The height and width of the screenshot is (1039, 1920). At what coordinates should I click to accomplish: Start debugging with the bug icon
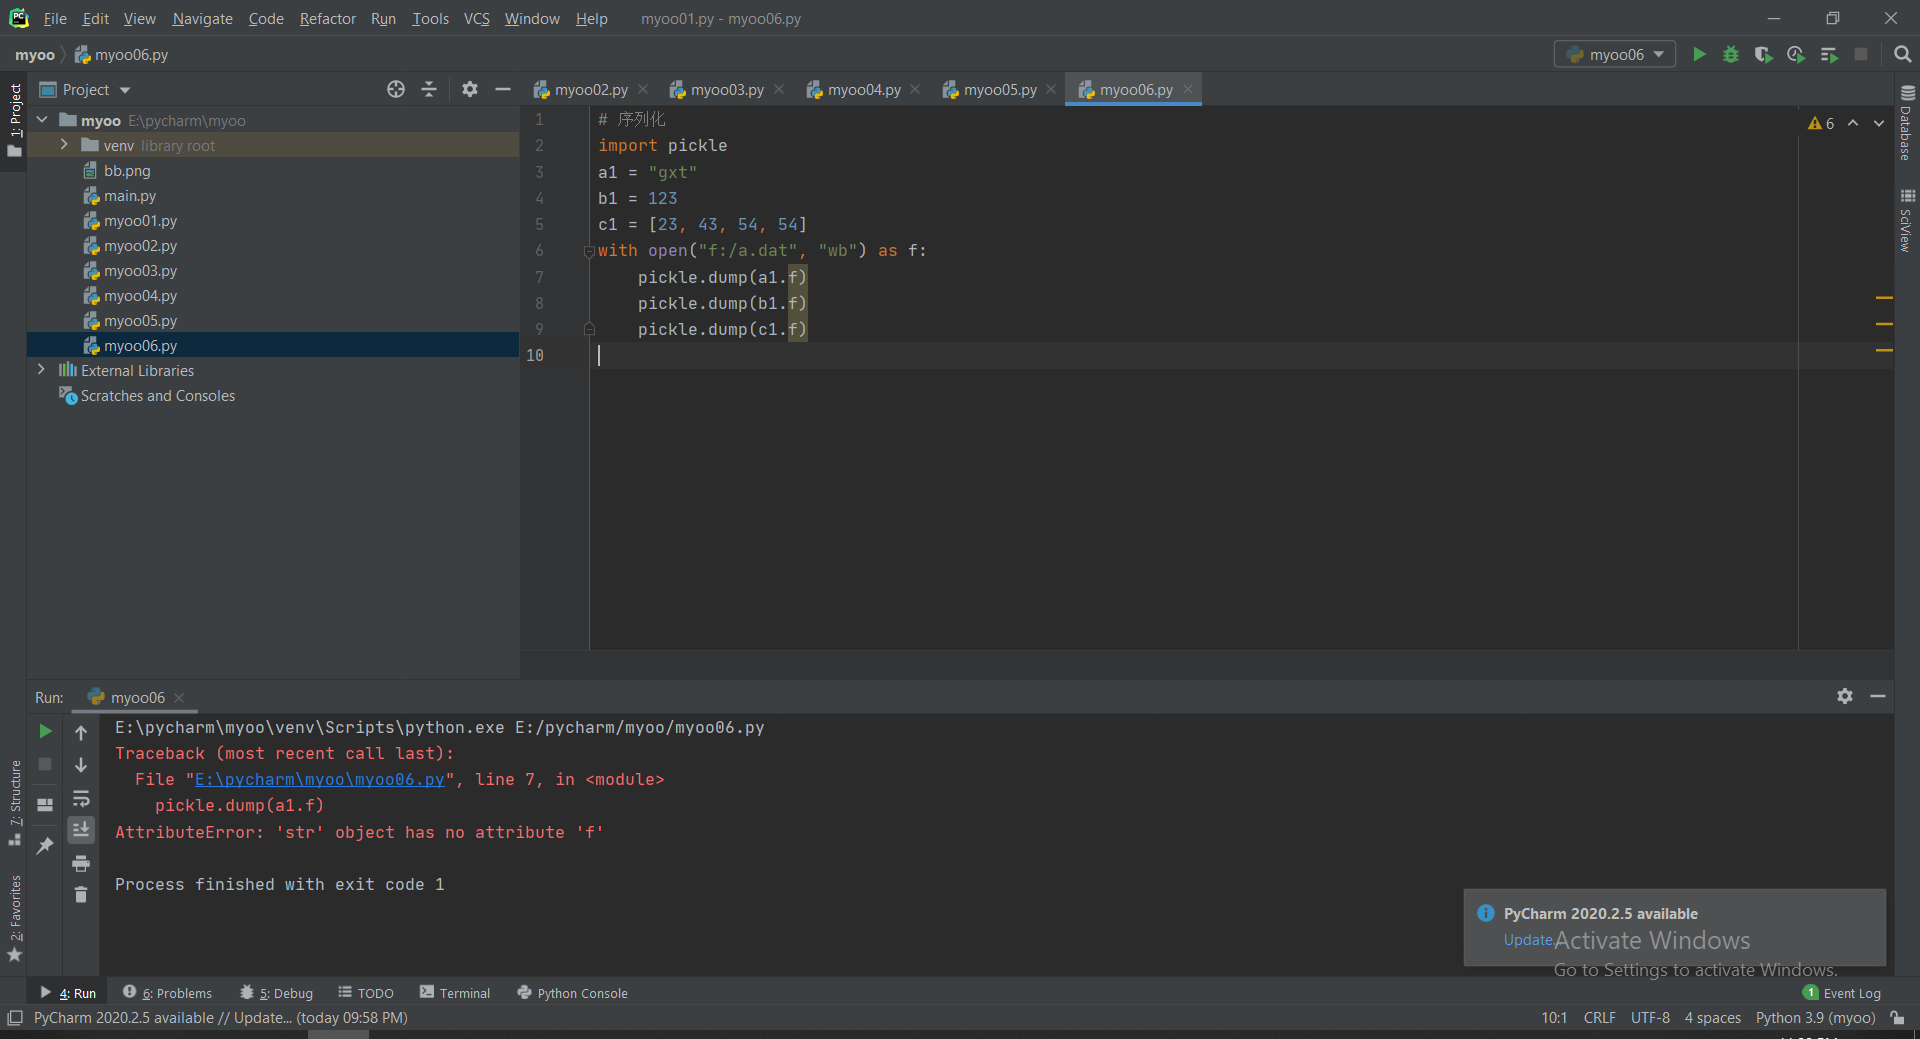pos(1731,54)
